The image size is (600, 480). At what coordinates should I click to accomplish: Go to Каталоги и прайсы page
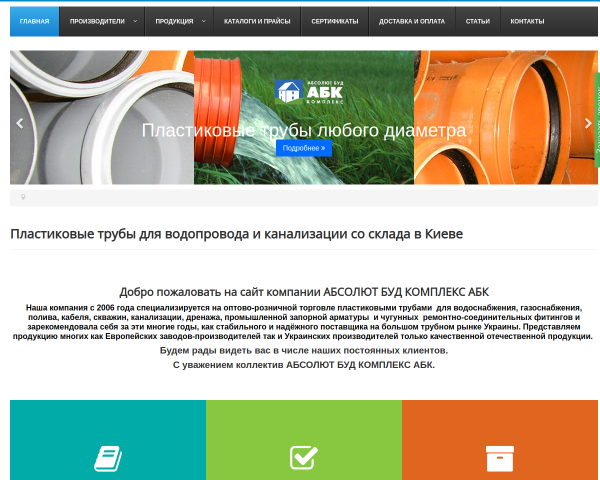tap(257, 21)
